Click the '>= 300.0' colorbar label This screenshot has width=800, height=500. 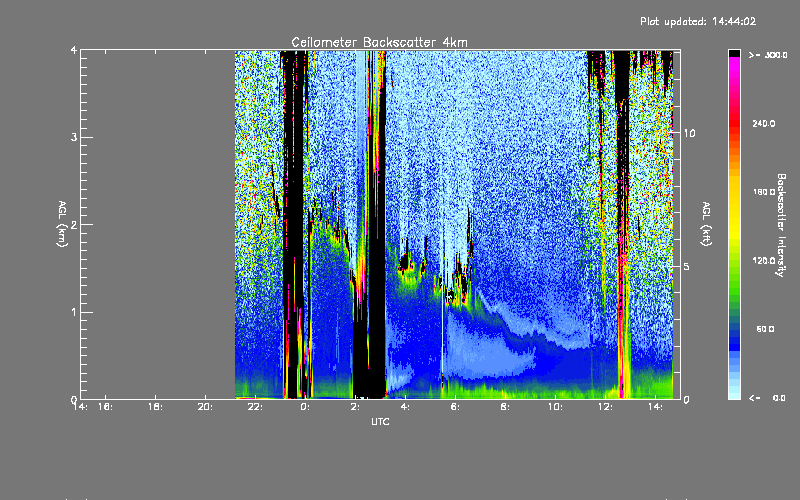pyautogui.click(x=768, y=55)
